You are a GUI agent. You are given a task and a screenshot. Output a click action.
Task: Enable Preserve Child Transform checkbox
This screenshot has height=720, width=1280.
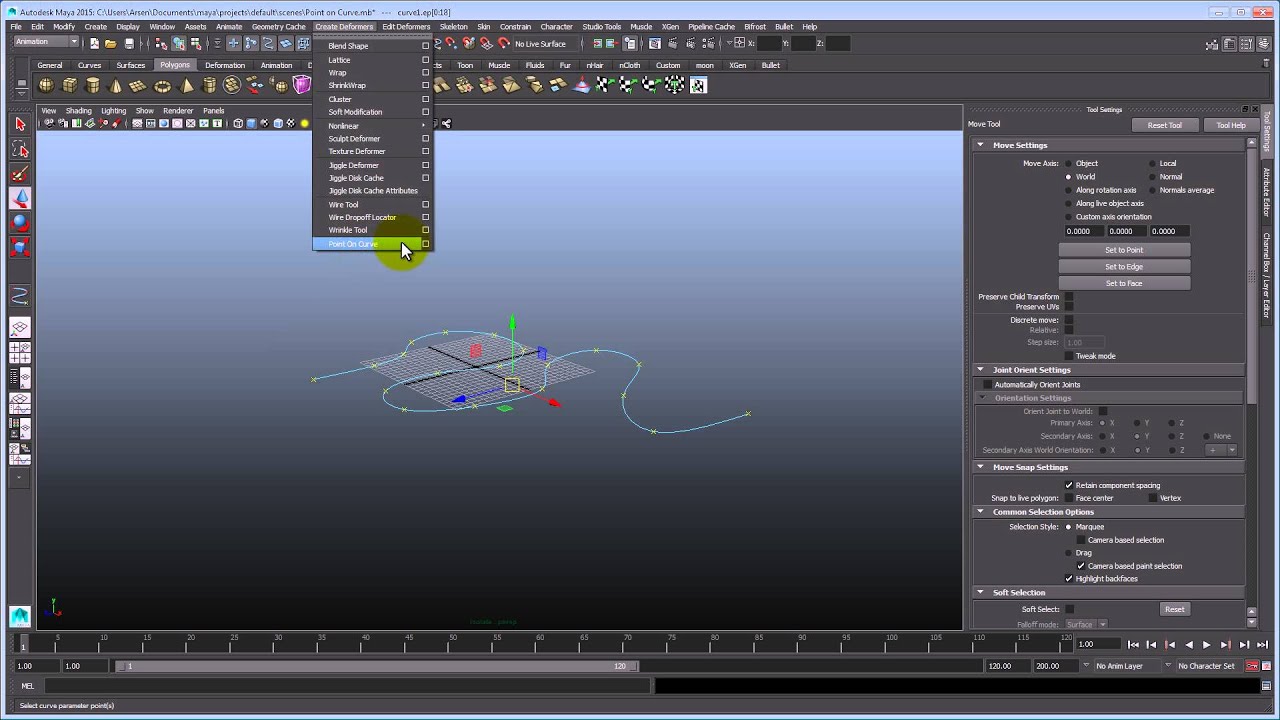coord(1069,297)
